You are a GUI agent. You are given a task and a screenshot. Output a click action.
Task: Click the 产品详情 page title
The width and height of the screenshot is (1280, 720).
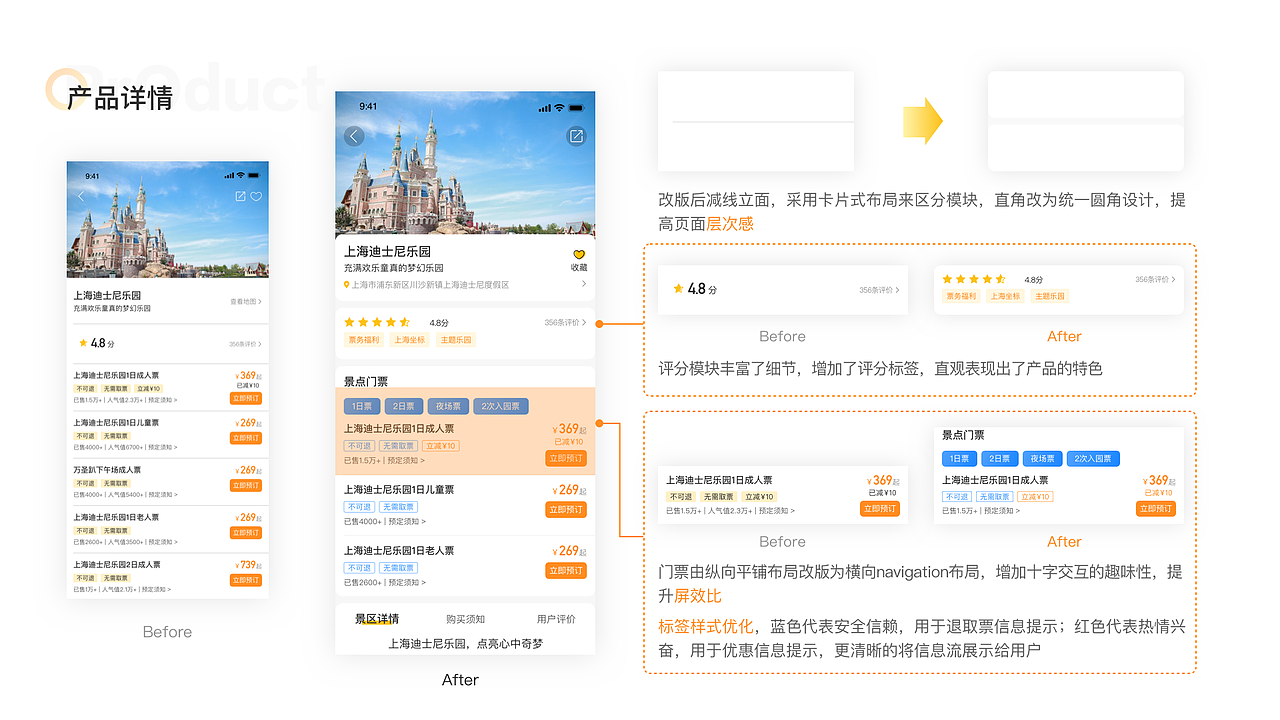click(120, 97)
